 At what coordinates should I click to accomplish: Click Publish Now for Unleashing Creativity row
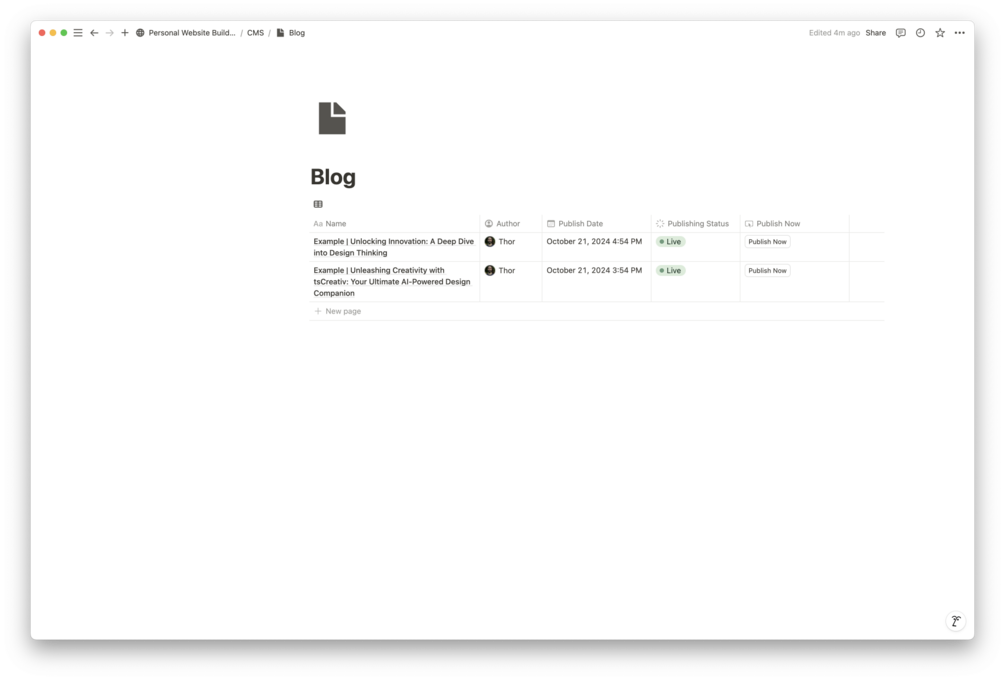click(x=767, y=270)
